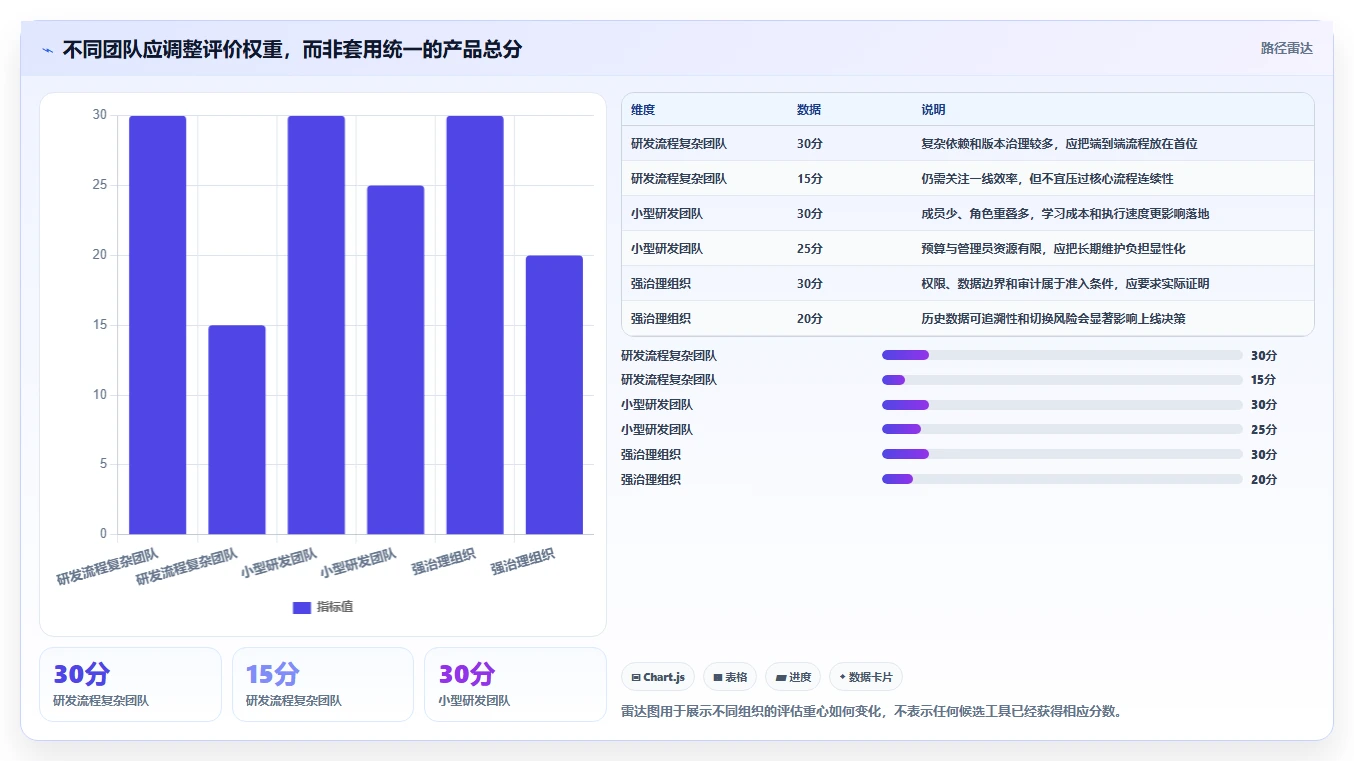Click the y-axis tick label 5

tap(103, 464)
